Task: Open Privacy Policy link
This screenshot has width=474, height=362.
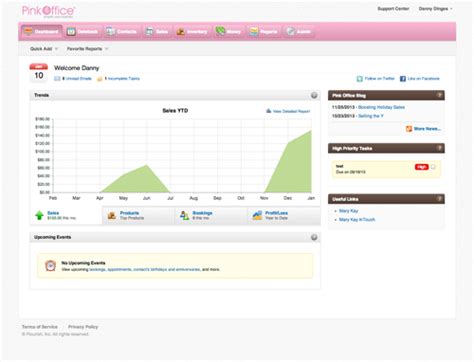Action: tap(83, 327)
